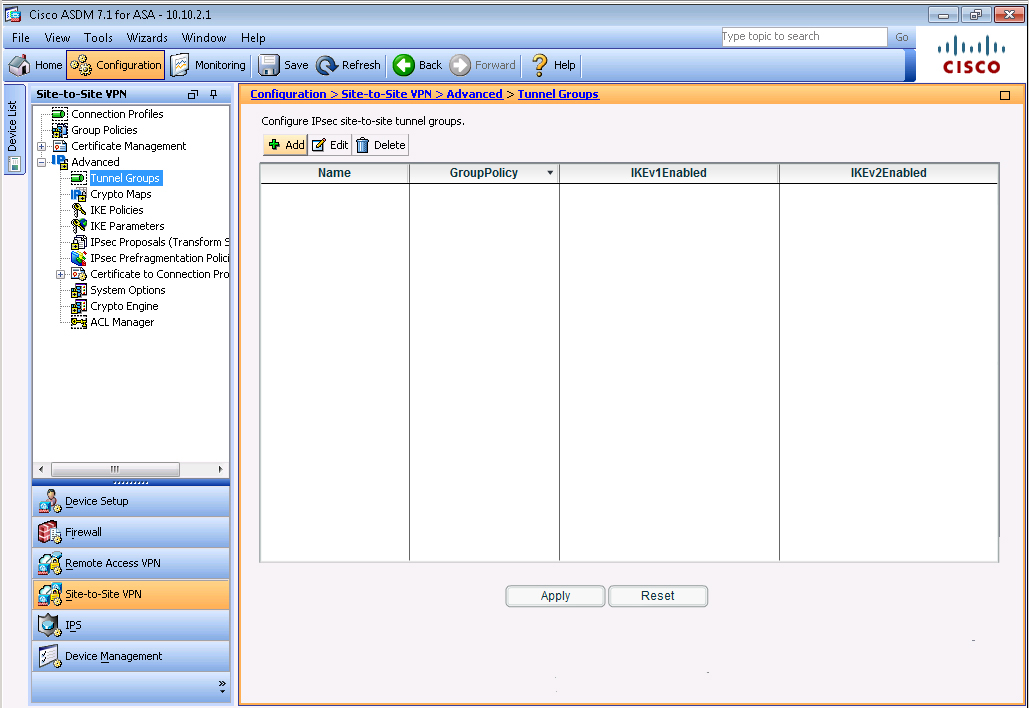Open the Tools menu
The width and height of the screenshot is (1029, 708).
(x=98, y=38)
